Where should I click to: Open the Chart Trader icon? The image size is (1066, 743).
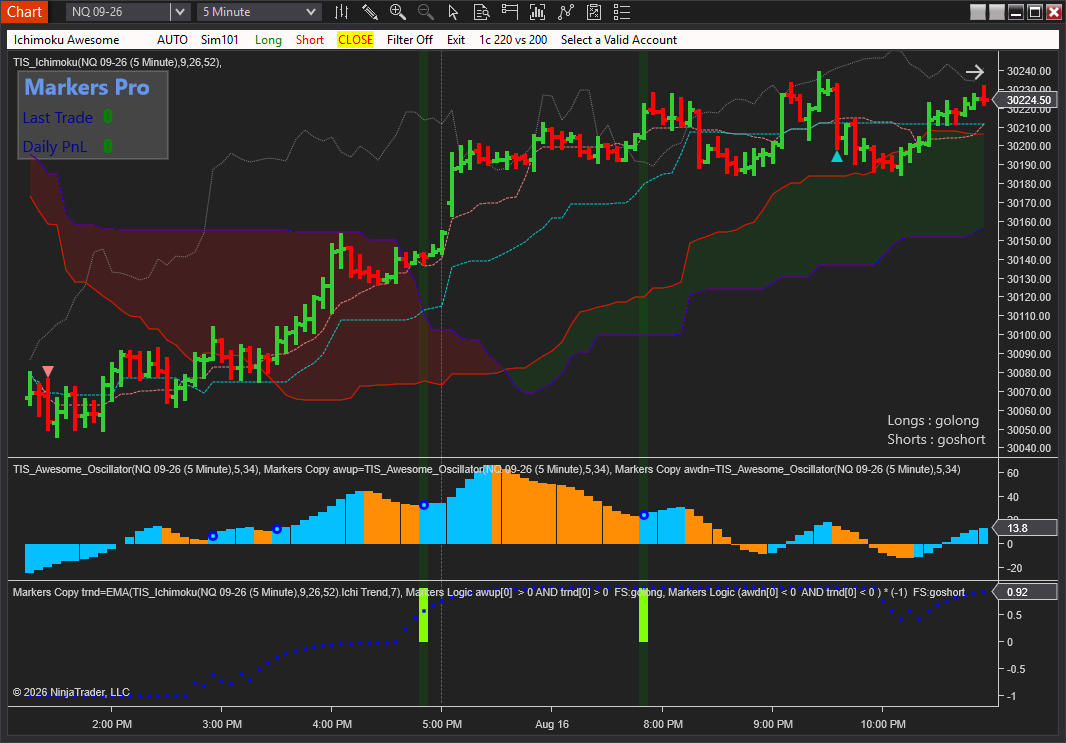tap(509, 12)
